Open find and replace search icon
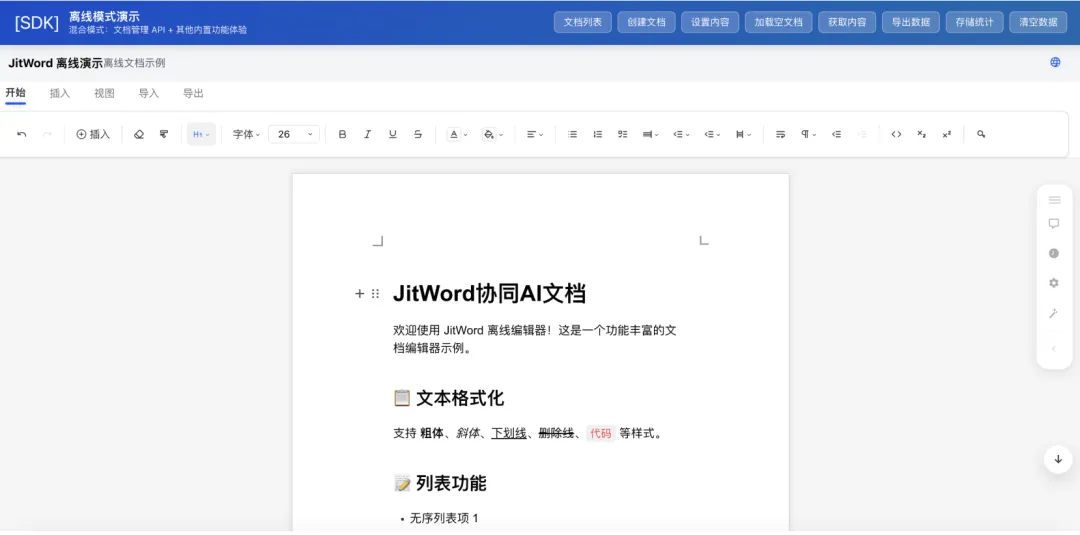The width and height of the screenshot is (1080, 535). (x=981, y=134)
